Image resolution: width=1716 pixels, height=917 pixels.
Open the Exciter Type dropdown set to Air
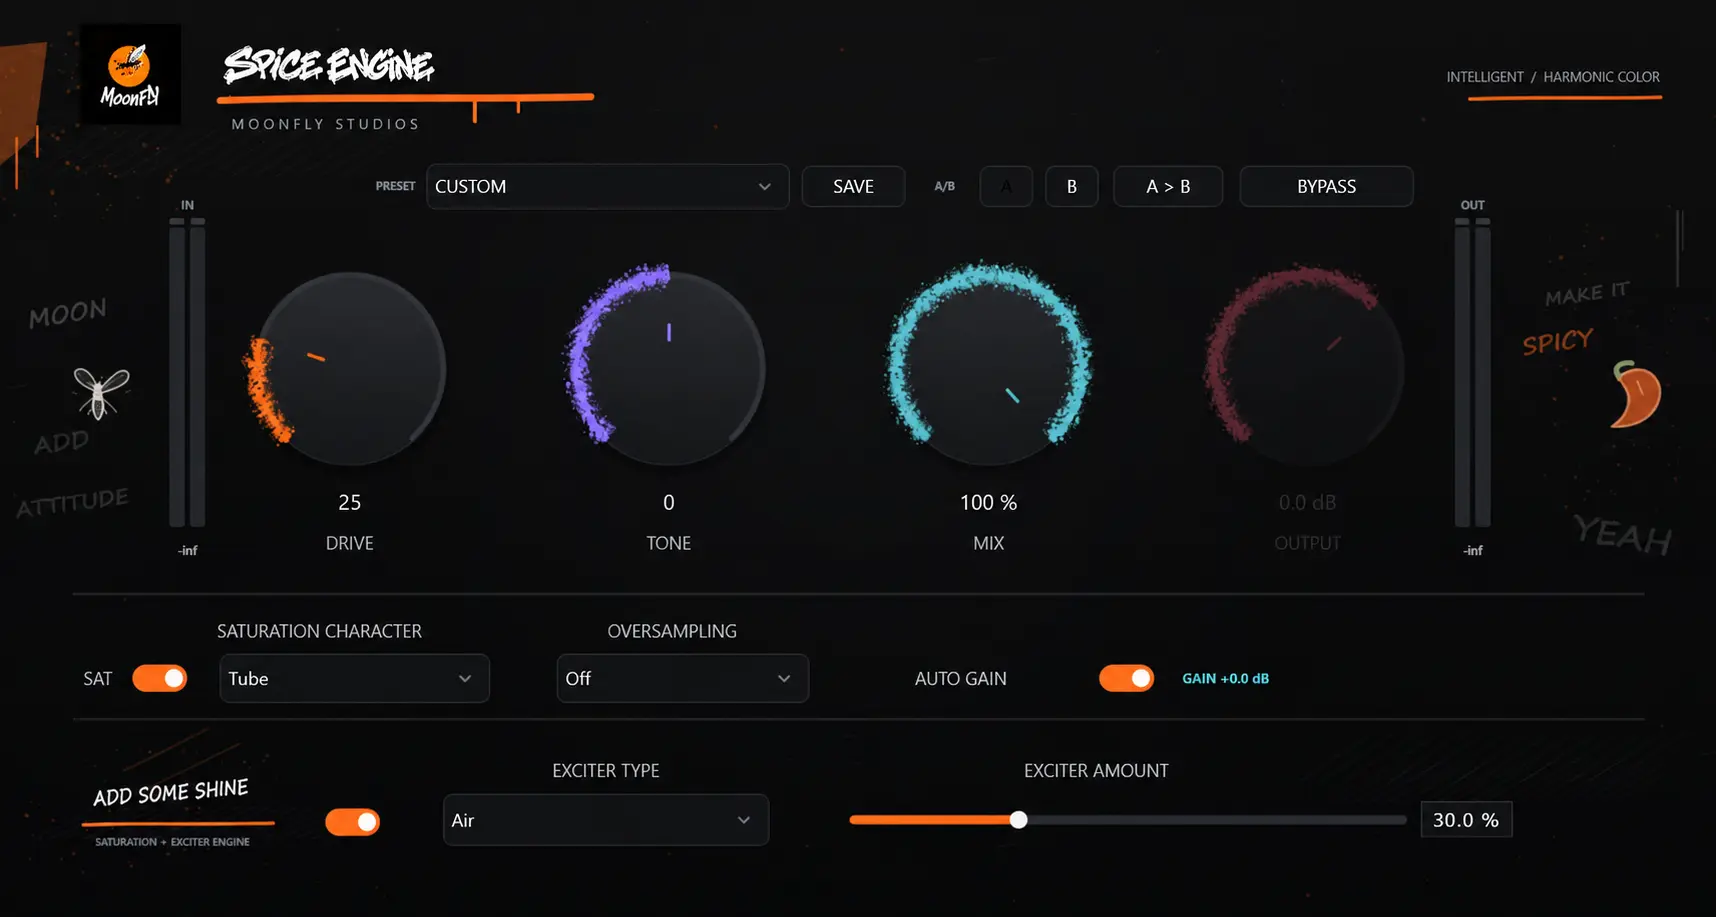(x=606, y=820)
